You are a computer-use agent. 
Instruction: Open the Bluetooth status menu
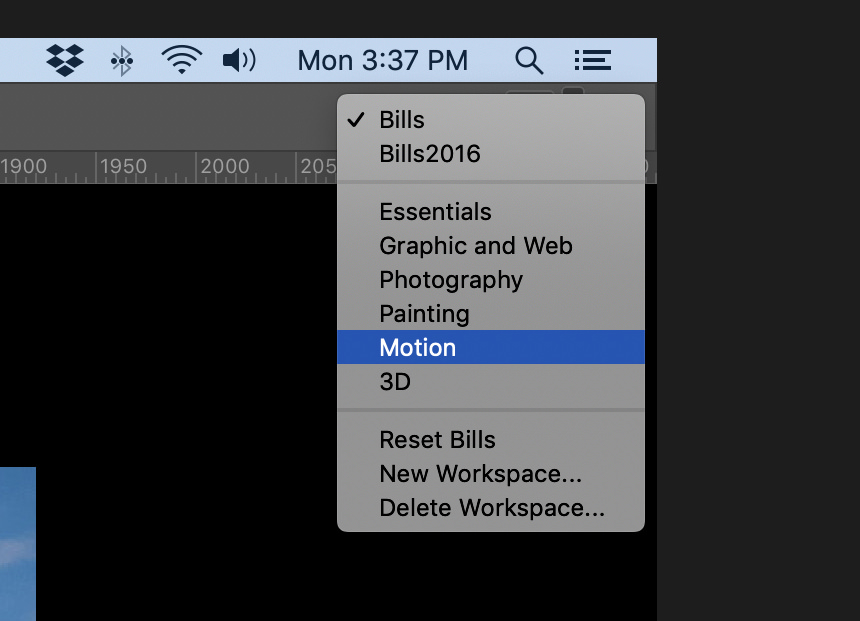(x=122, y=60)
